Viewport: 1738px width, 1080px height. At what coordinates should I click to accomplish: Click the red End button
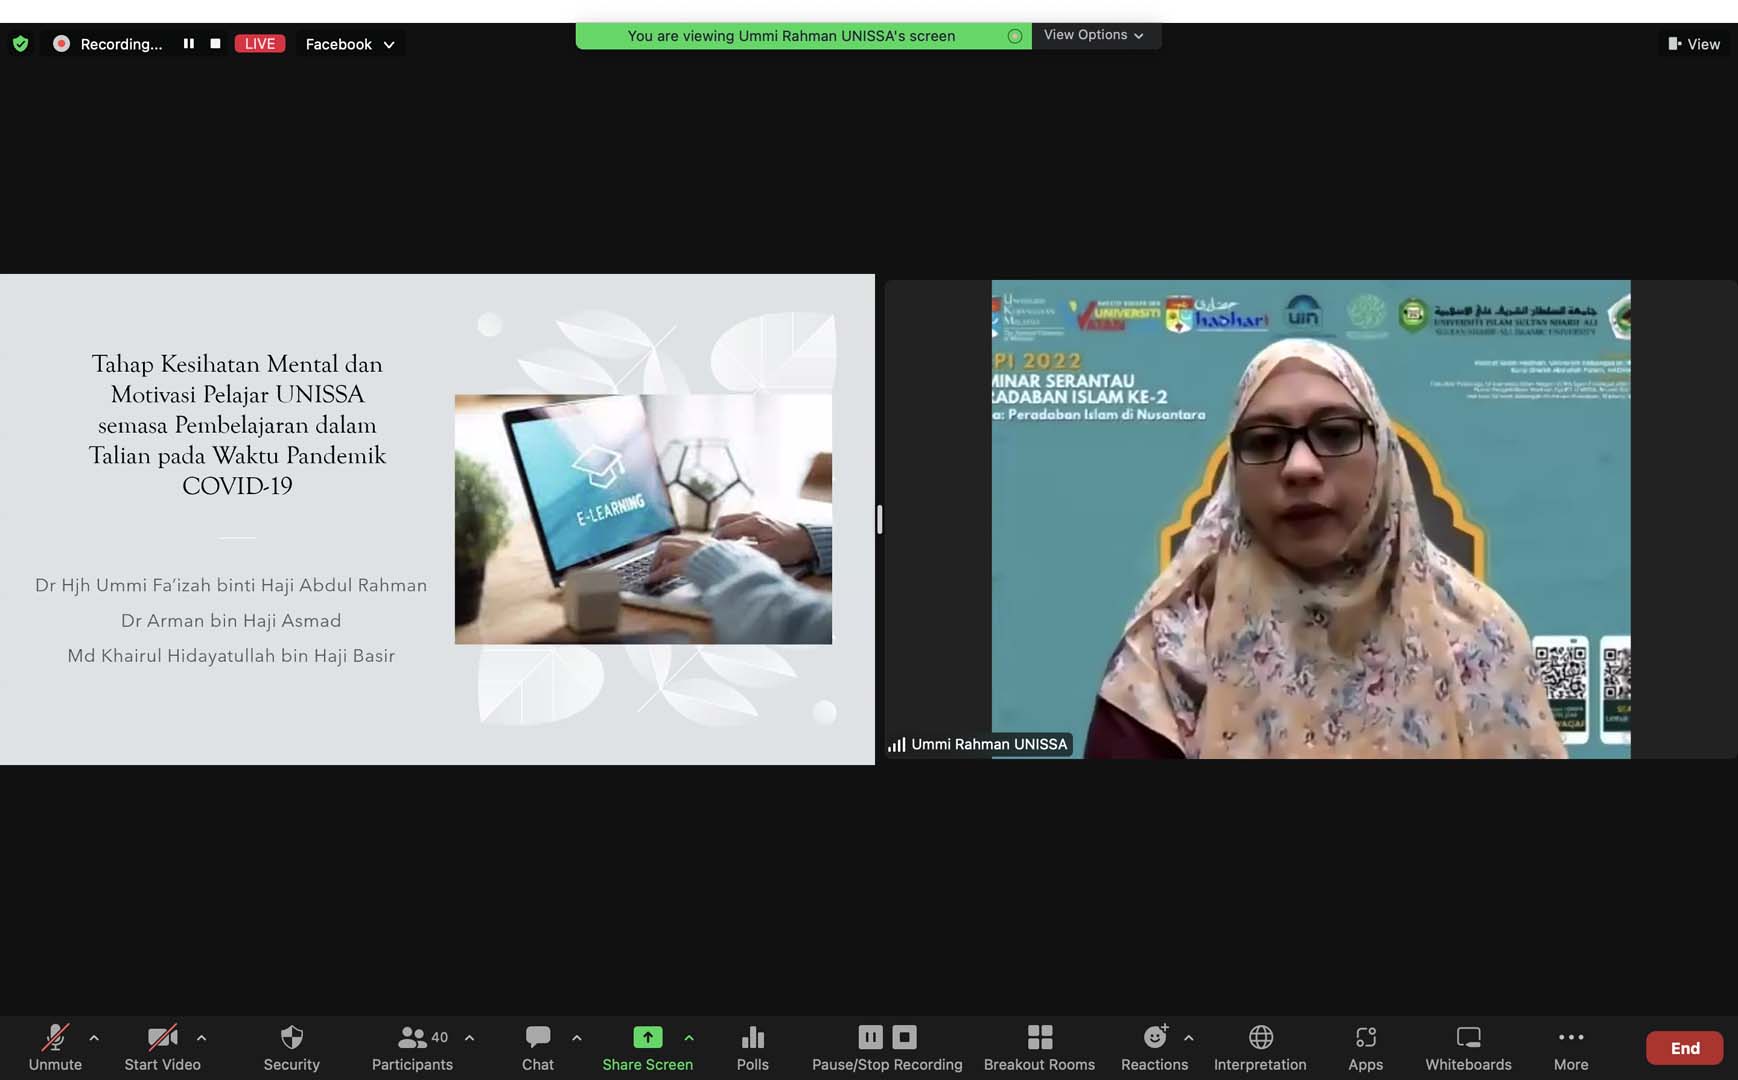pyautogui.click(x=1684, y=1048)
